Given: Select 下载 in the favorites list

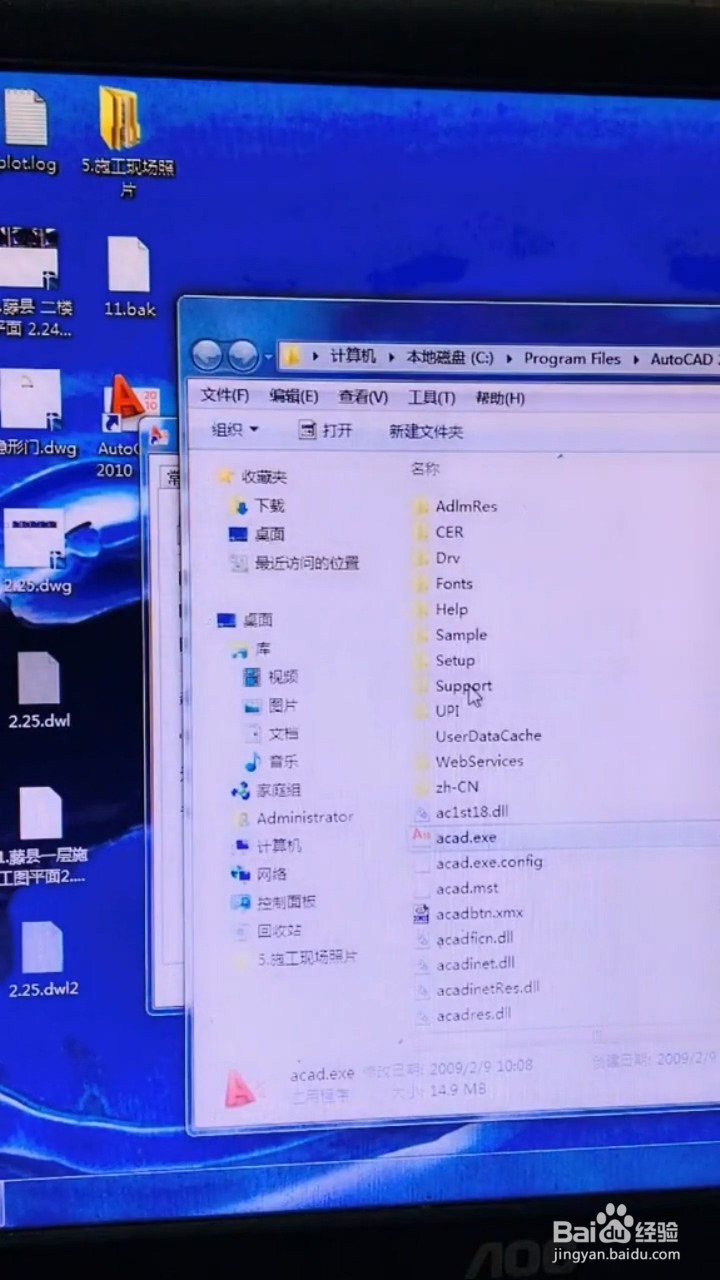Looking at the screenshot, I should point(257,505).
